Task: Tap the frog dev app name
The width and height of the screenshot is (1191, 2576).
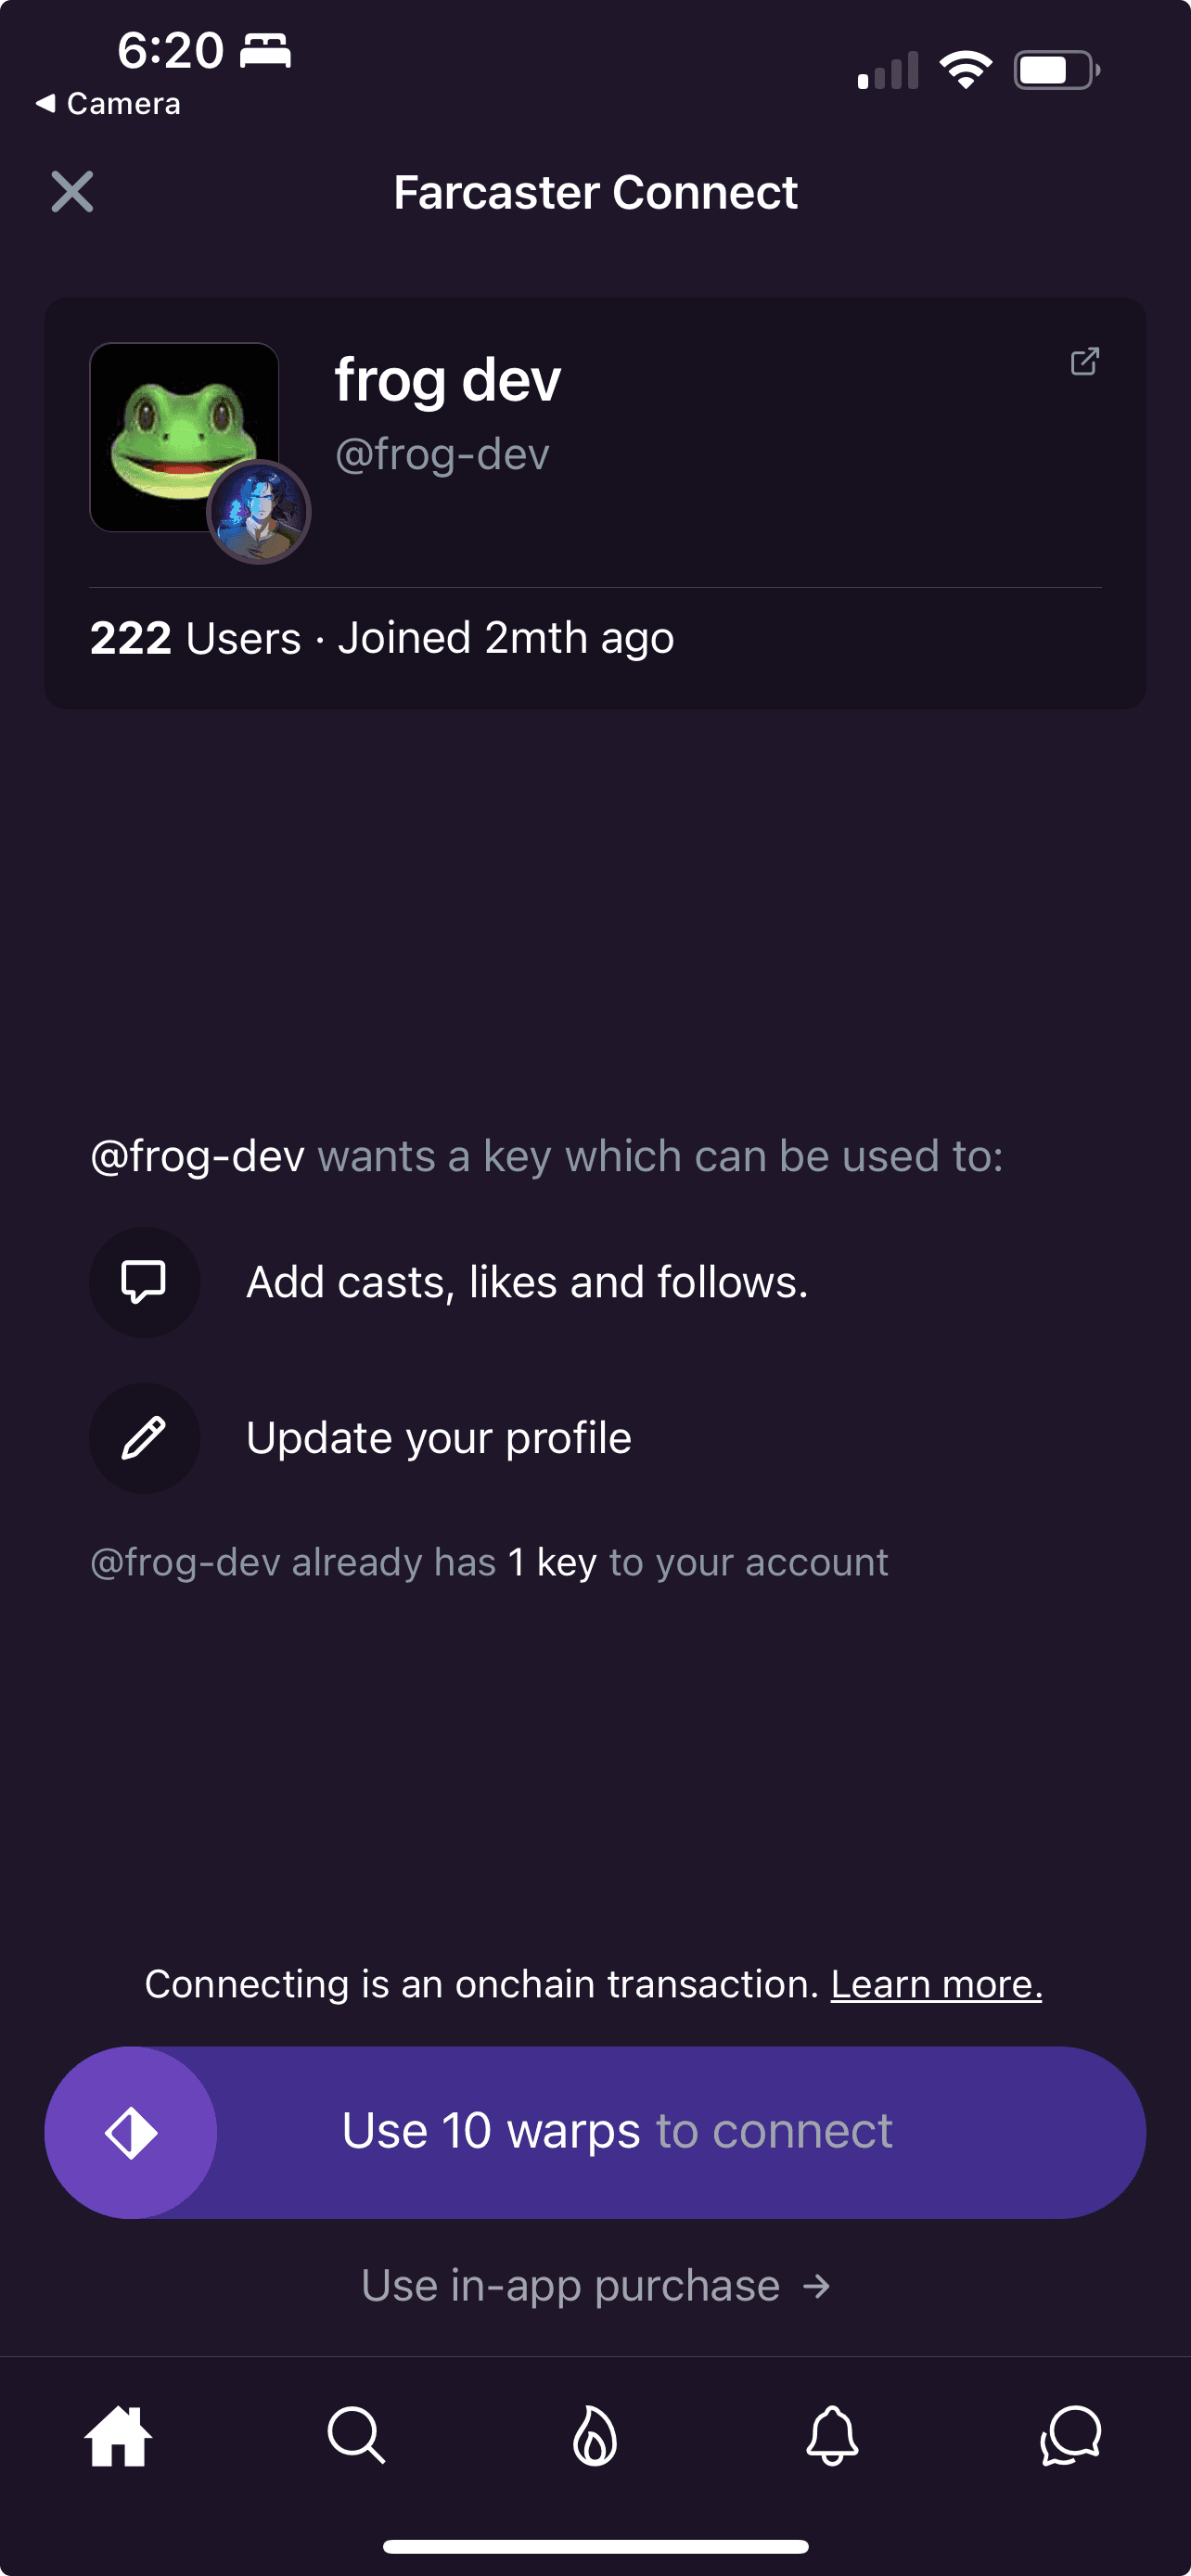Action: pos(447,380)
